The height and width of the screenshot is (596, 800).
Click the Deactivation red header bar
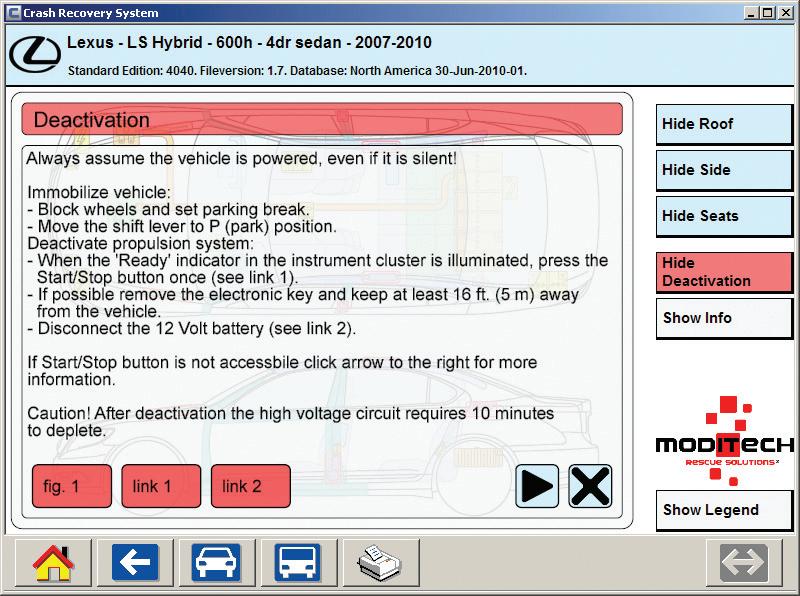(x=322, y=119)
